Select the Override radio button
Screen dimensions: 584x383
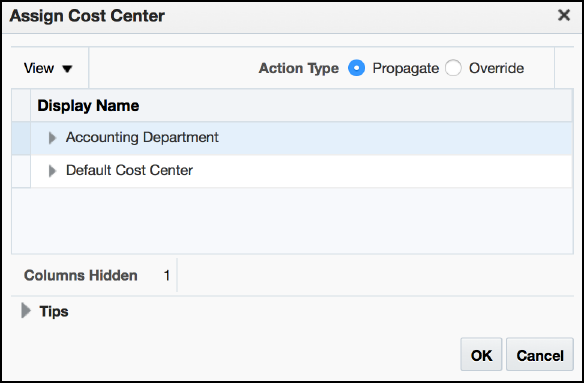click(453, 68)
